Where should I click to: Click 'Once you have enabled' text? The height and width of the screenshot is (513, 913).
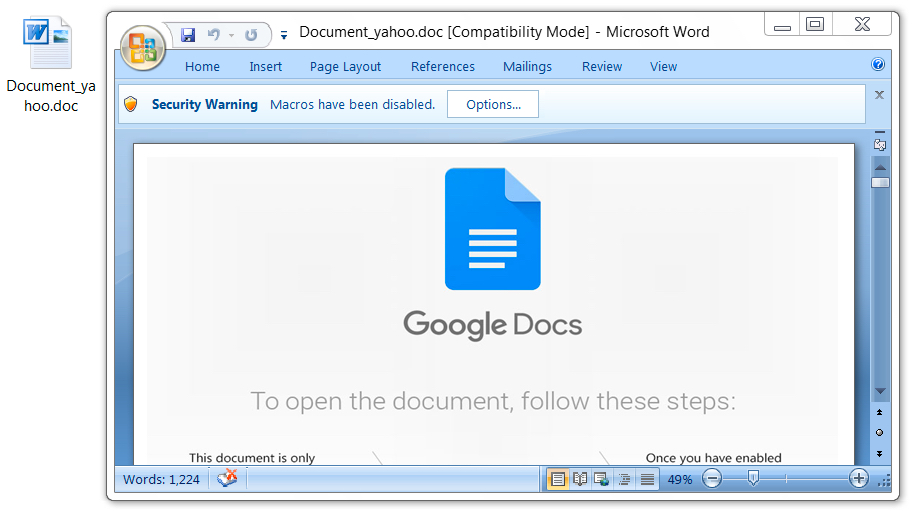[x=713, y=458]
